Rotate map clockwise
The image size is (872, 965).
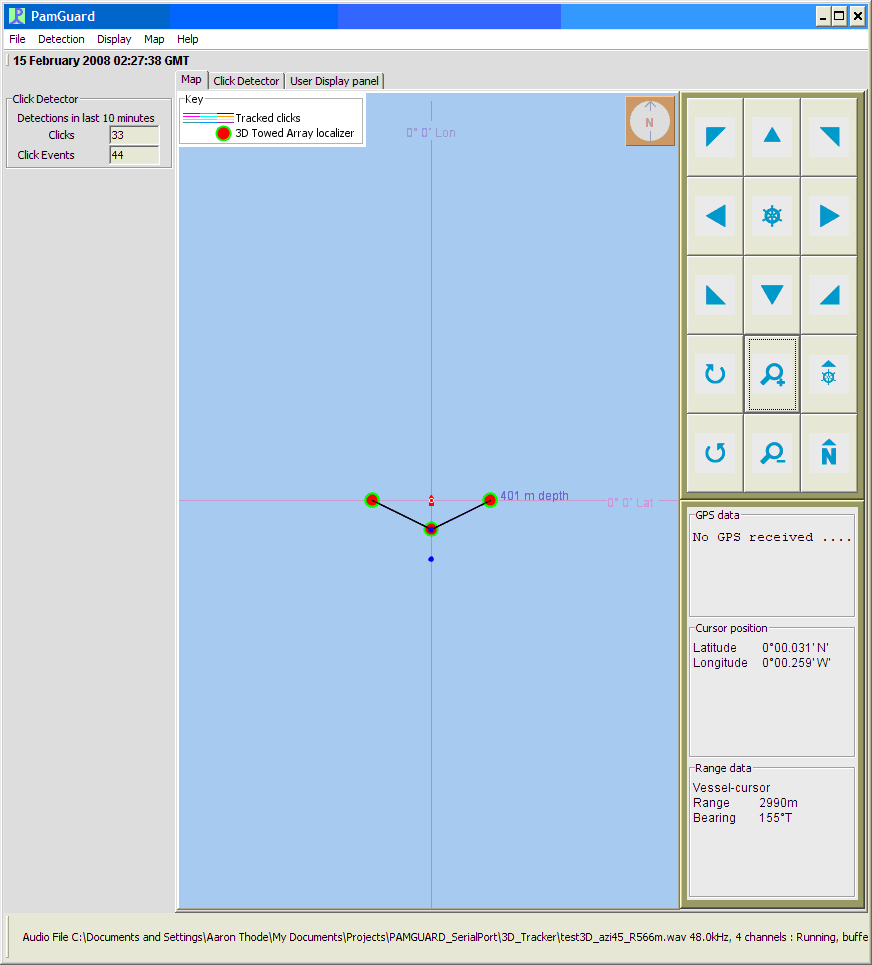tap(714, 374)
